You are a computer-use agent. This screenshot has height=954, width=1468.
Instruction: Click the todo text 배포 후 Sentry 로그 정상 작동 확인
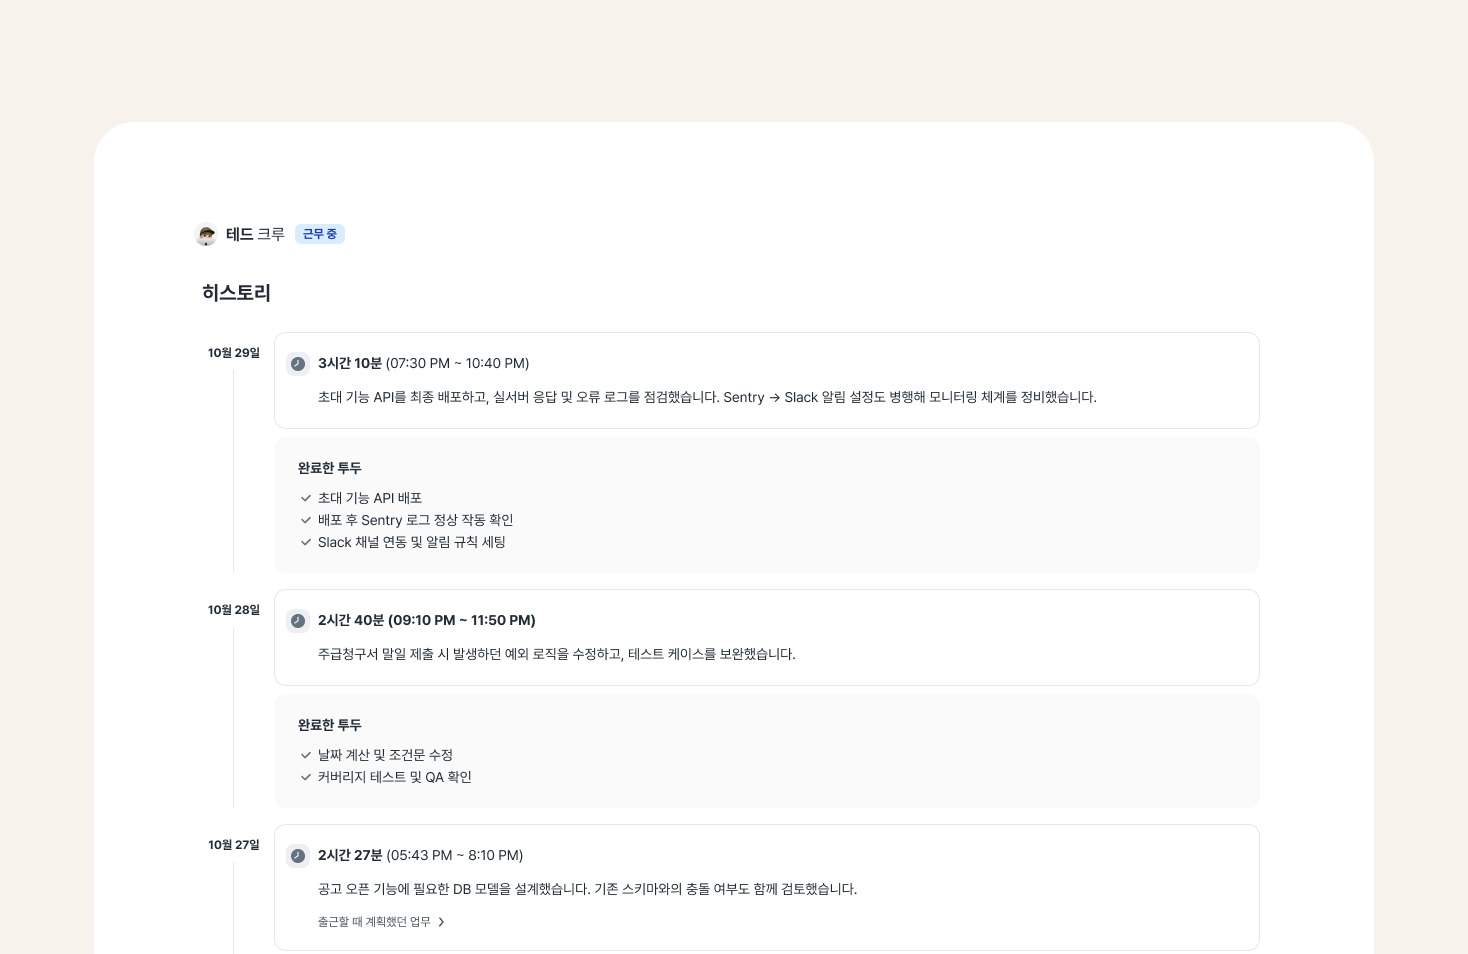[x=416, y=520]
